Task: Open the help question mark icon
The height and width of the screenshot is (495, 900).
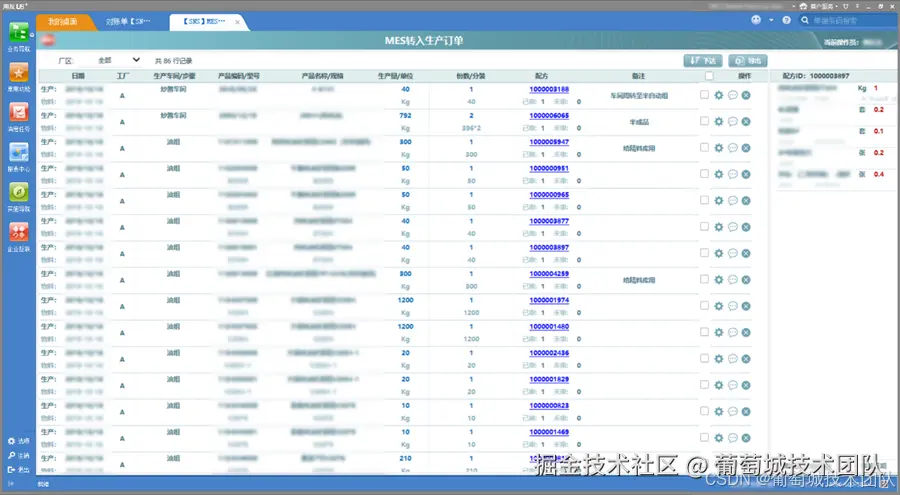Action: pyautogui.click(x=786, y=20)
